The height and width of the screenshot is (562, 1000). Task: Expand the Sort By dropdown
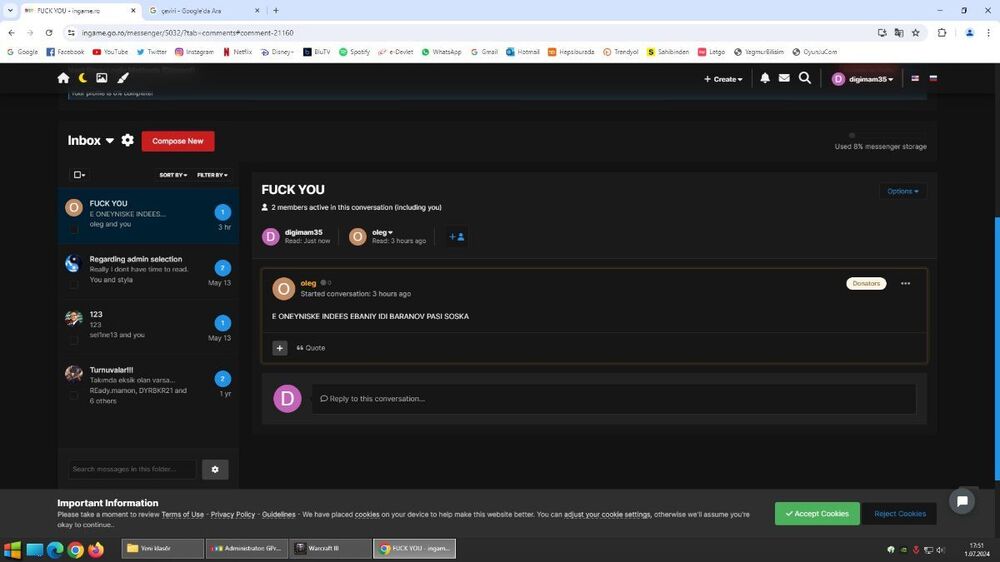[x=173, y=175]
